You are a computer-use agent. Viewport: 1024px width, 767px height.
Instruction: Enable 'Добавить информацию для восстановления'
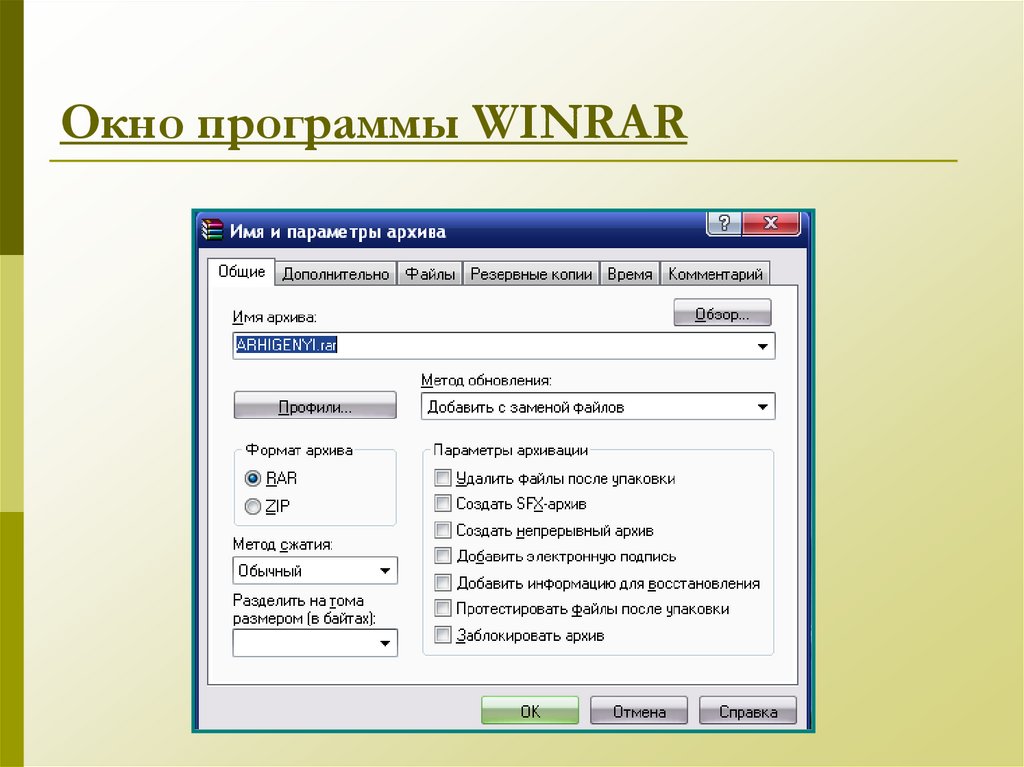point(443,582)
